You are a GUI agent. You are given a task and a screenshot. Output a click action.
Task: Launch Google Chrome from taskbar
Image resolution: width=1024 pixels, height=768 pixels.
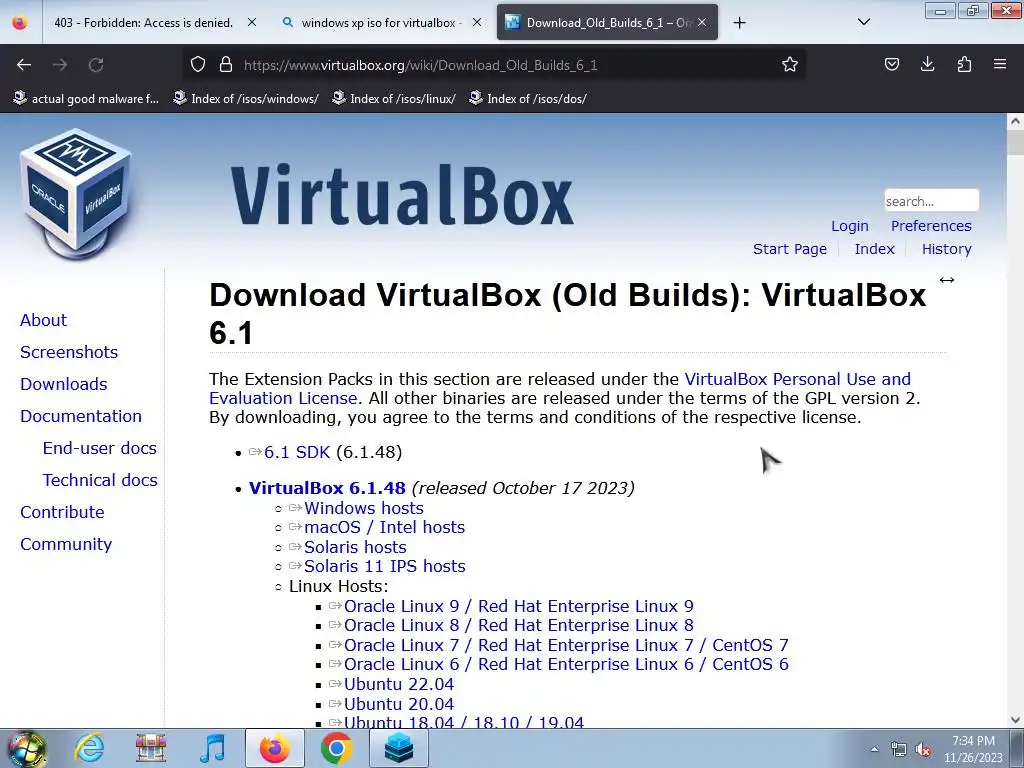tap(336, 748)
